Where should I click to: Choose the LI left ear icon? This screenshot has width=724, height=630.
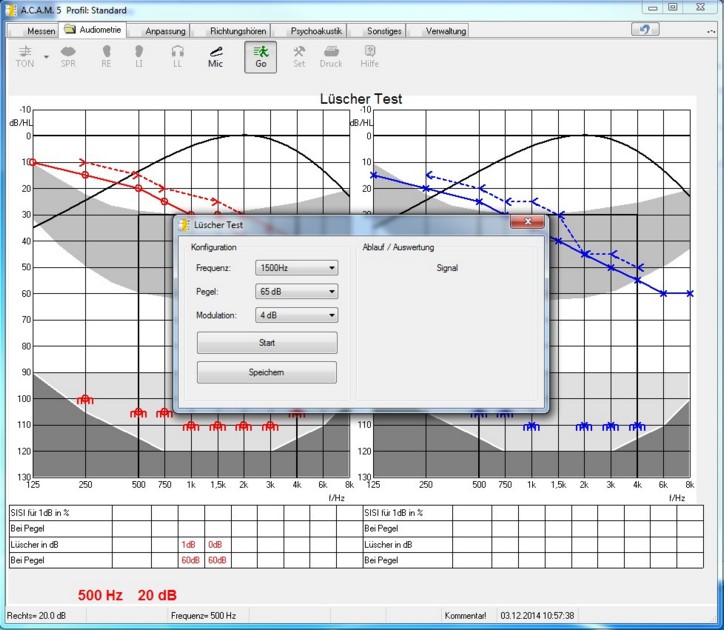139,57
